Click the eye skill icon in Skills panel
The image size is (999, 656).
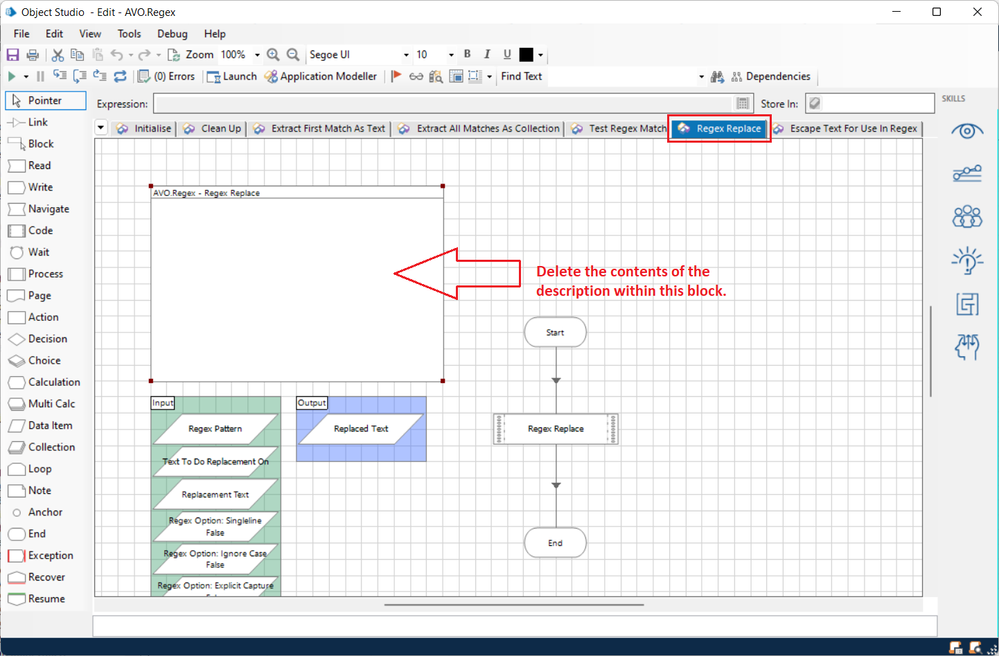[966, 131]
